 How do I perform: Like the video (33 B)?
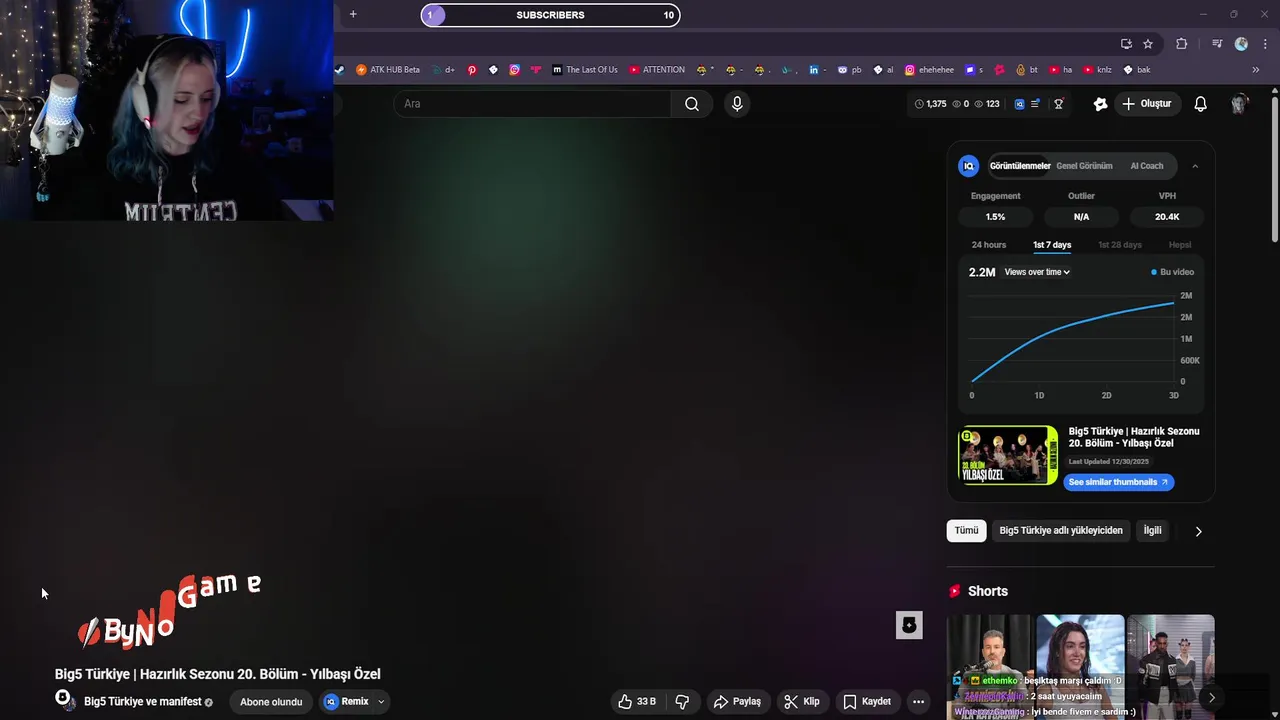pos(636,702)
